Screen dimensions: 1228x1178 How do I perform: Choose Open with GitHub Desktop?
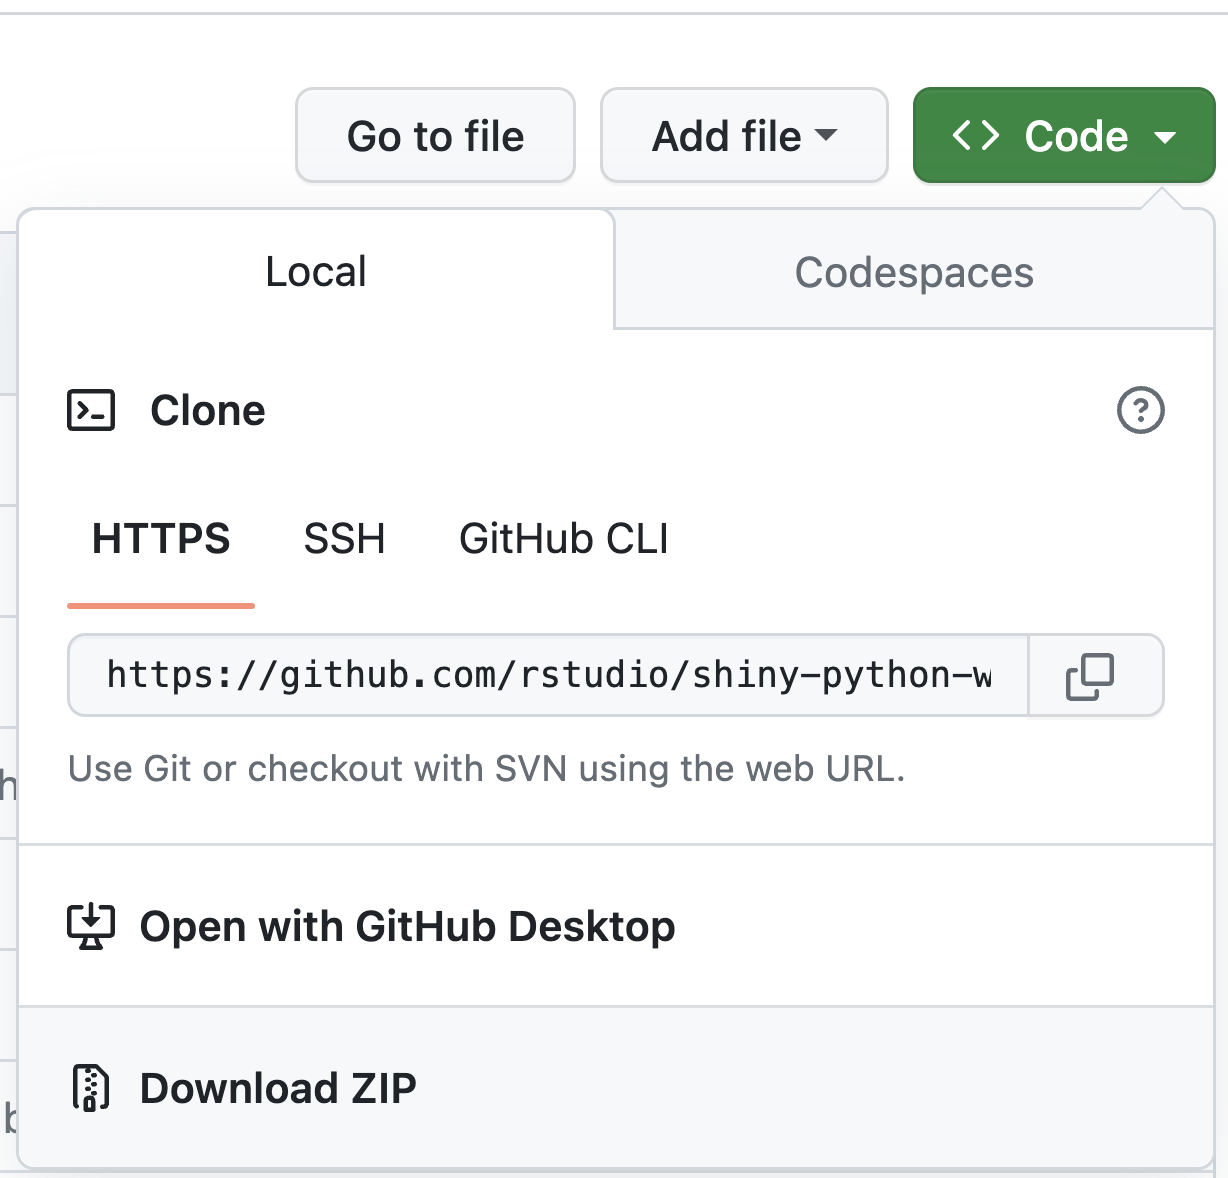[616, 926]
